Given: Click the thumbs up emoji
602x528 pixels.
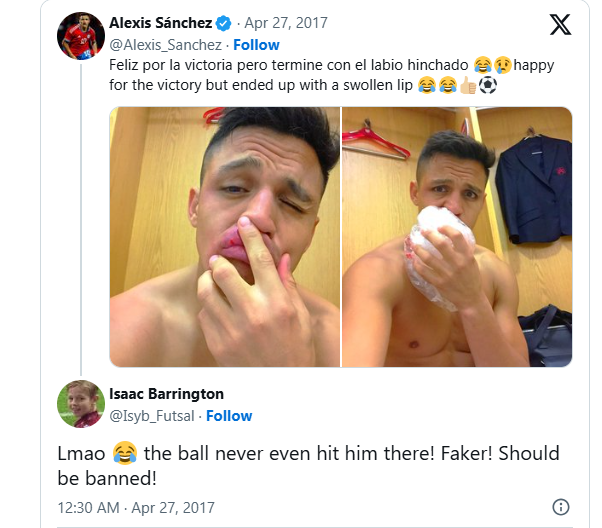Looking at the screenshot, I should coord(467,85).
